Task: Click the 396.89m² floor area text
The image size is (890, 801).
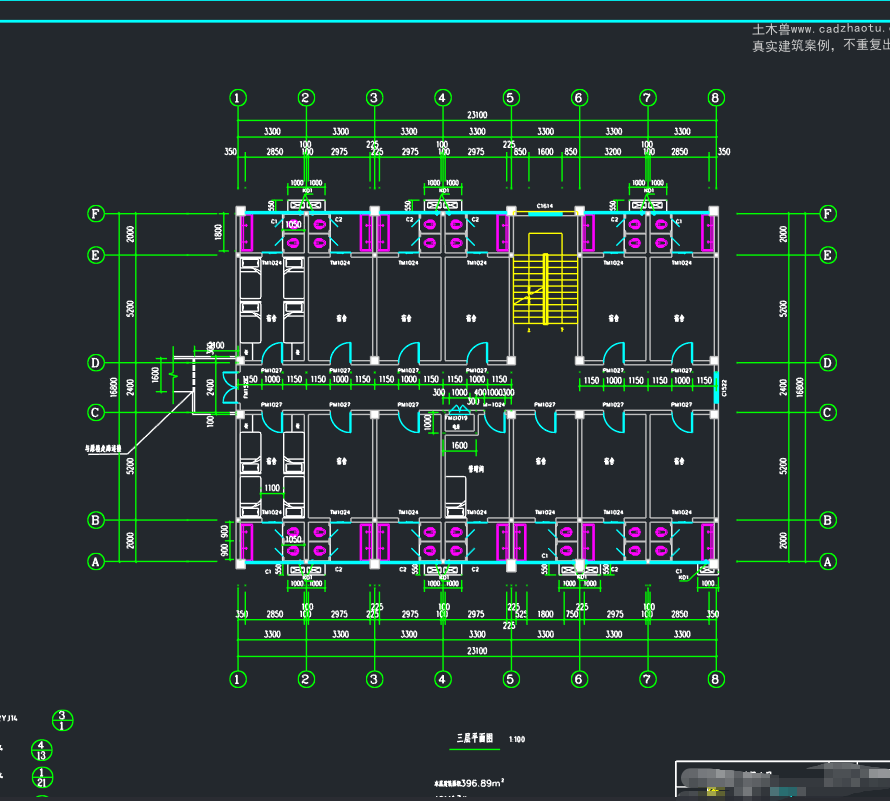Action: coord(482,783)
